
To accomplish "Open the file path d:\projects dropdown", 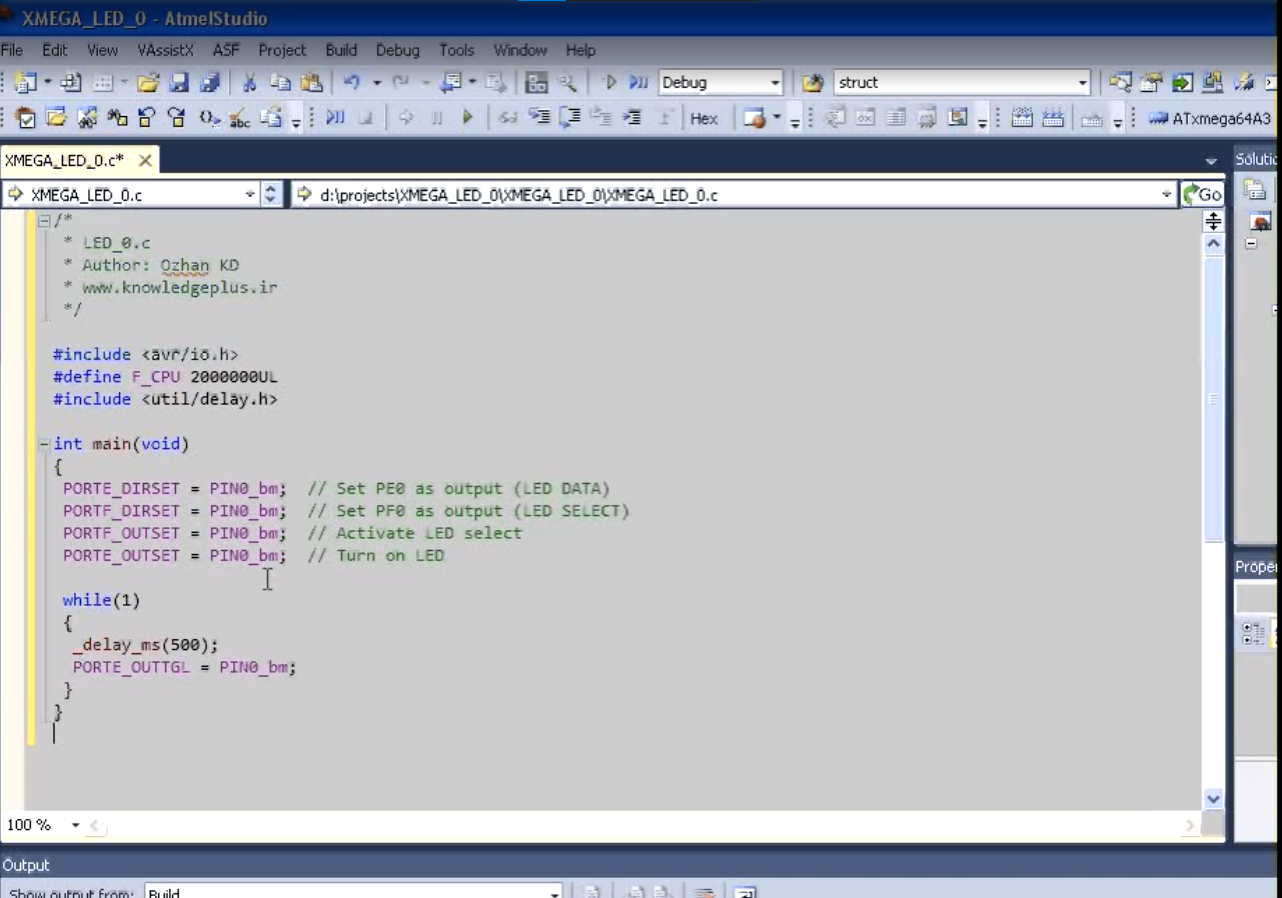I will pos(1166,195).
